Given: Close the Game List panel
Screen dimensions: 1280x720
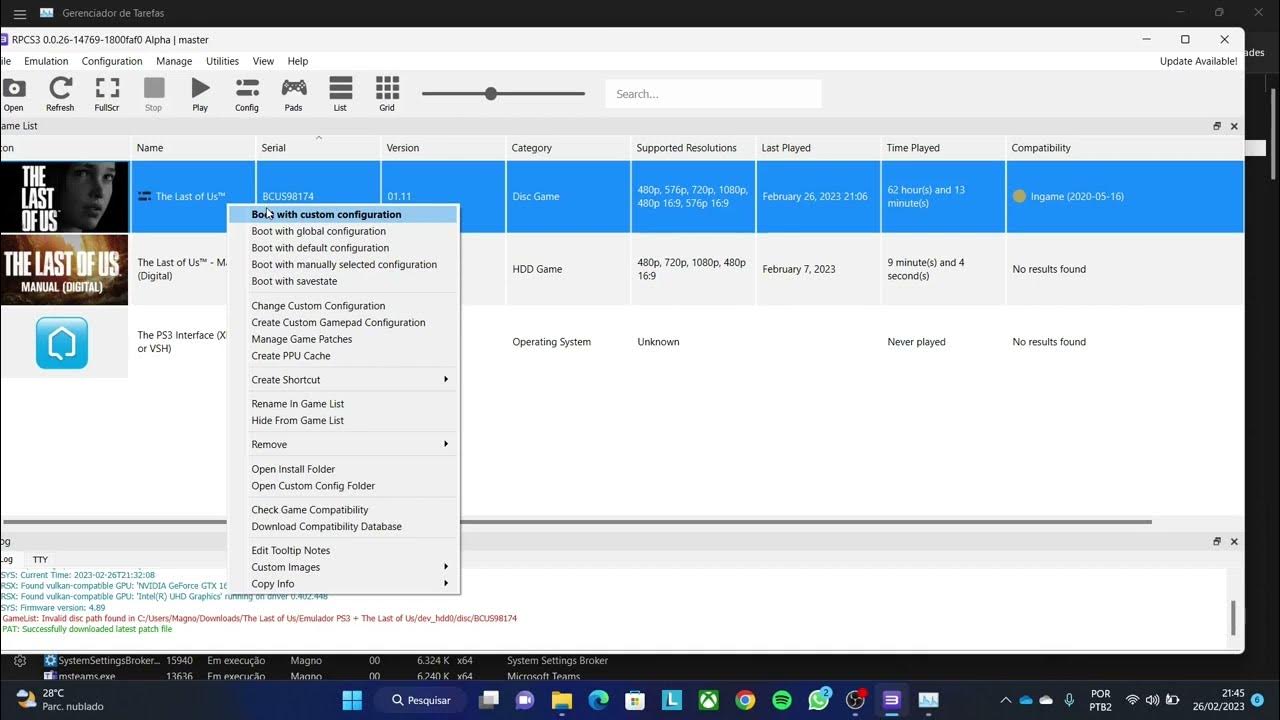Looking at the screenshot, I should (x=1234, y=127).
